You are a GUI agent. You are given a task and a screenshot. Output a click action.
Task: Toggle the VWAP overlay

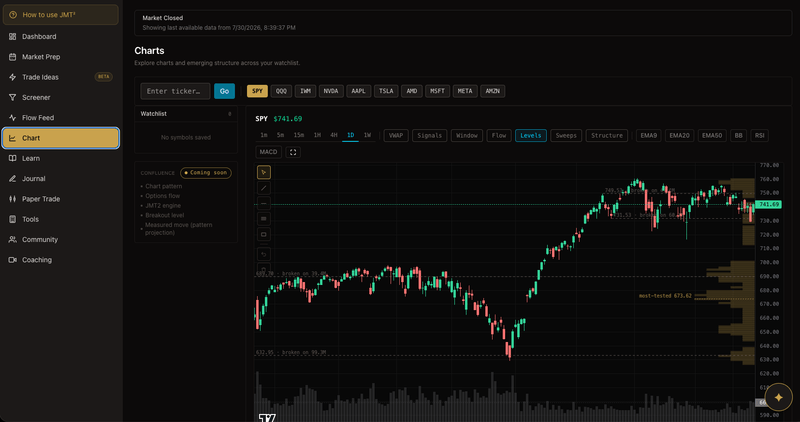pyautogui.click(x=396, y=136)
